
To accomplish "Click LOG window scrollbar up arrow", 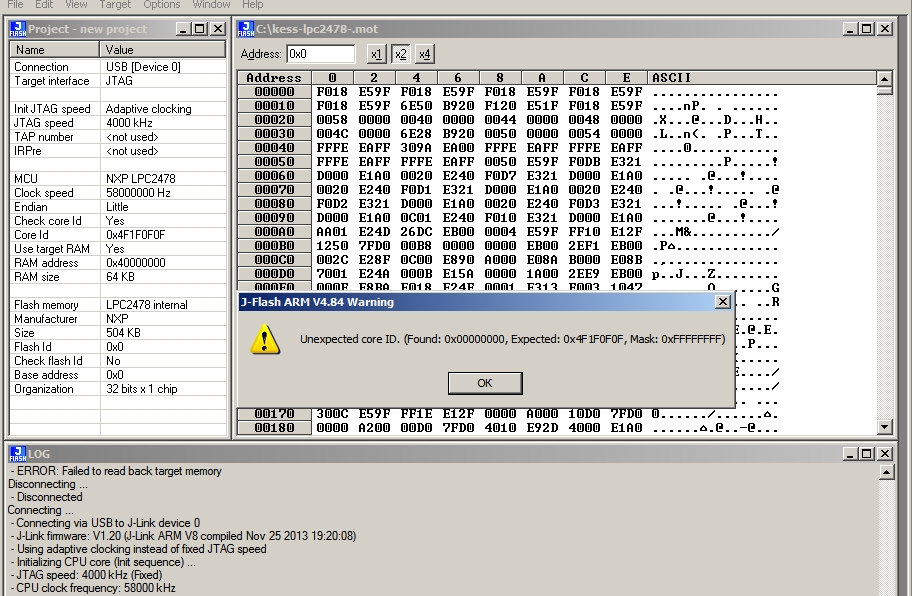I will [x=886, y=472].
